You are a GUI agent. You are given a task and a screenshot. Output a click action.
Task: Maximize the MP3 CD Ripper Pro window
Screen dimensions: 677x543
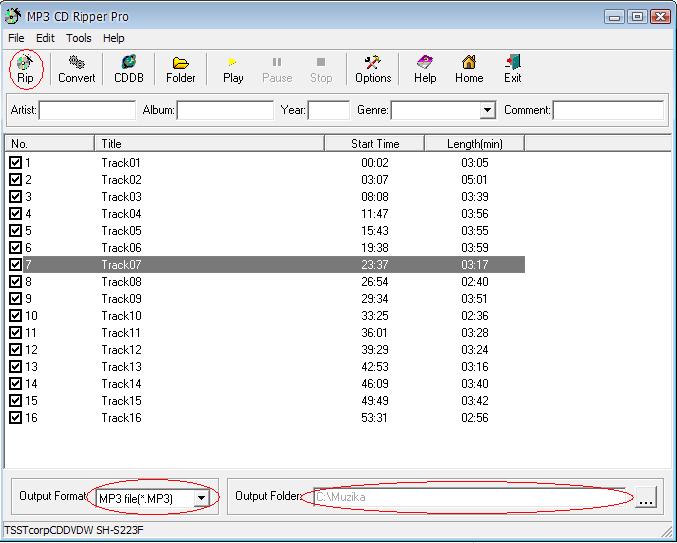click(637, 17)
